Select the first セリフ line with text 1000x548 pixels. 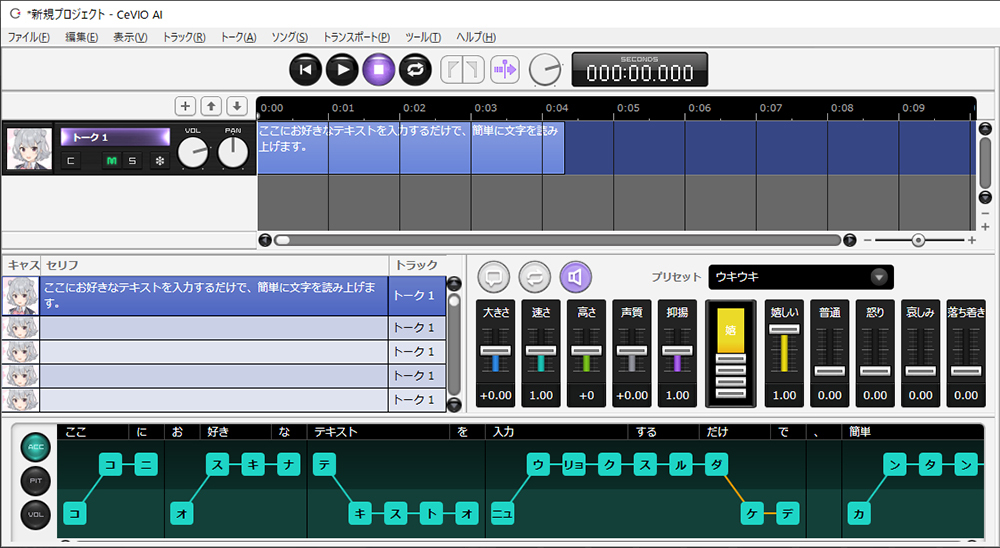pos(214,295)
